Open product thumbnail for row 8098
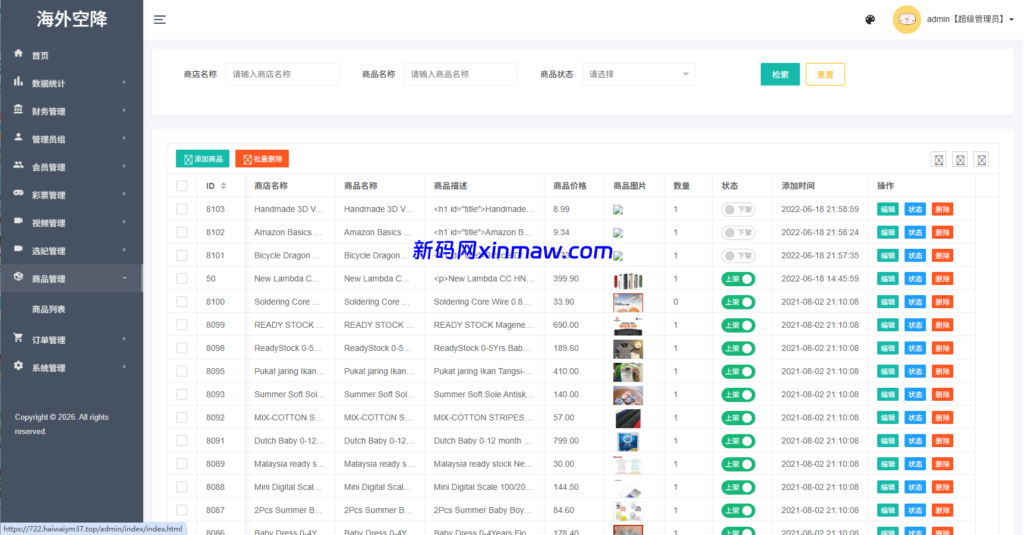Viewport: 1024px width, 535px height. (x=628, y=349)
